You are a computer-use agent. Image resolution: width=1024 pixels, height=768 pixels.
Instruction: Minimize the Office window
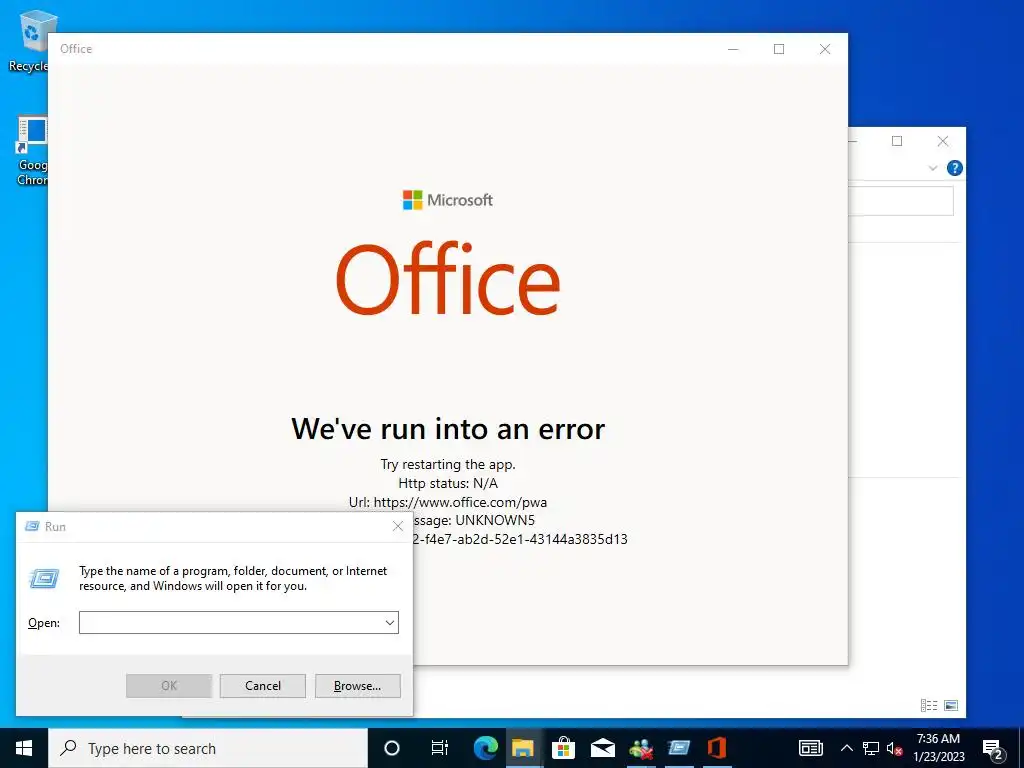pyautogui.click(x=733, y=49)
